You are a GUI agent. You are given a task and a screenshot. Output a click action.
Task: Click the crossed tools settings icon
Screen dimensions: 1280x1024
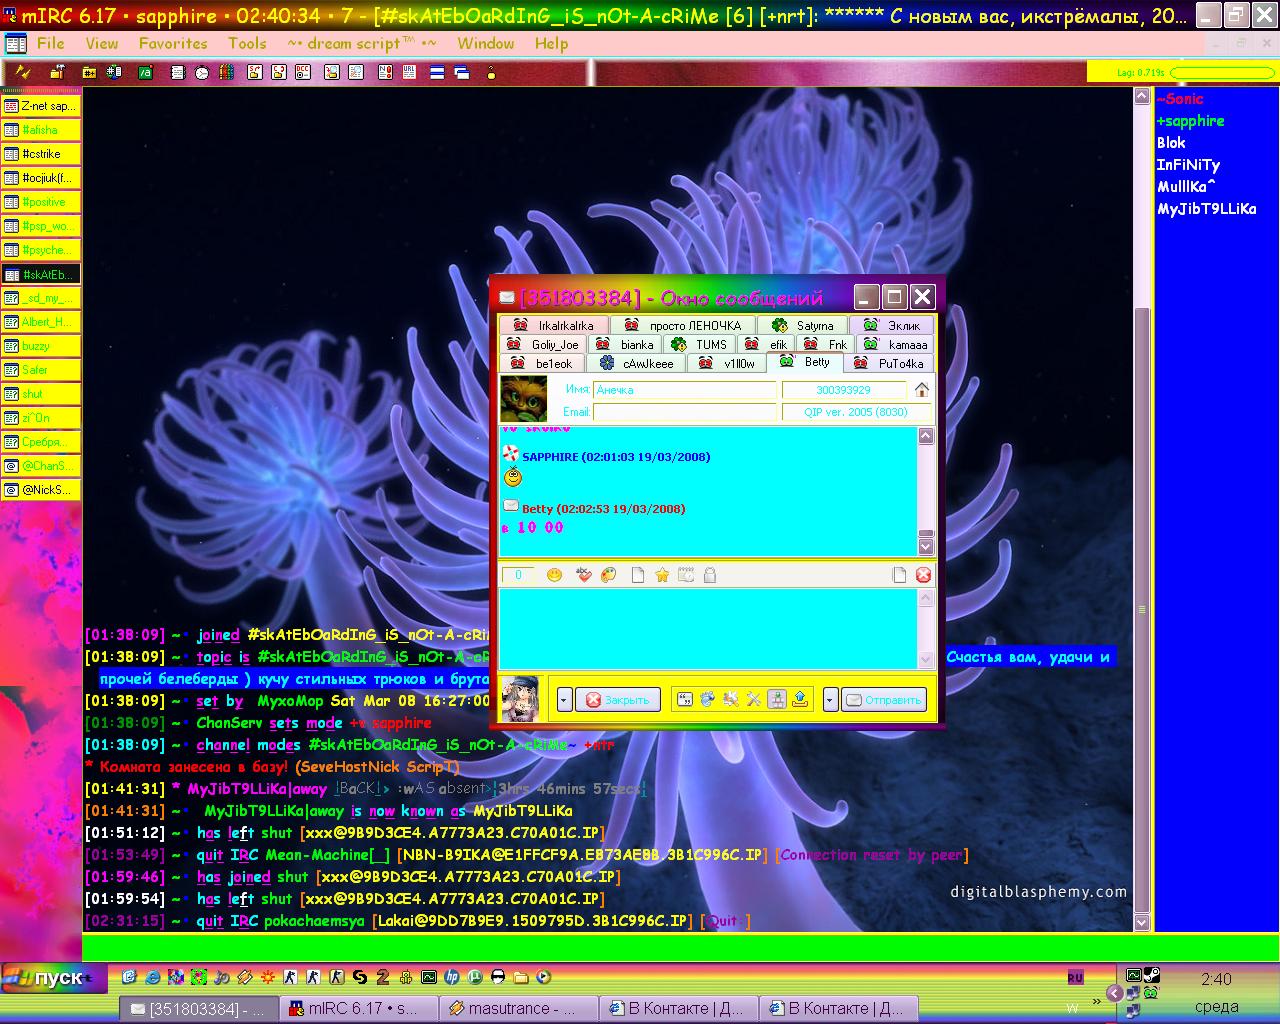[x=754, y=700]
